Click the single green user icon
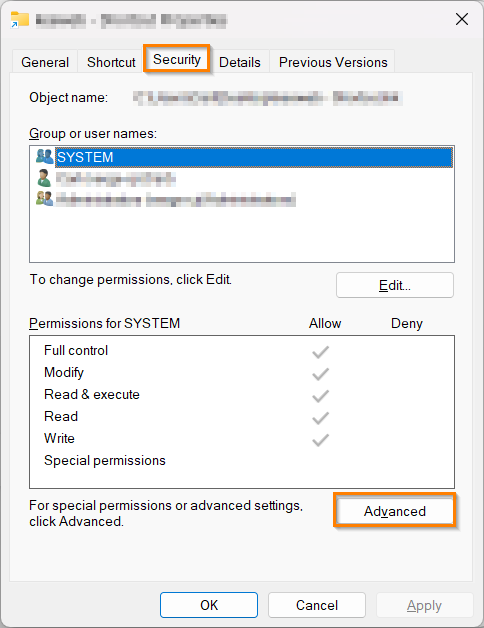 pos(44,178)
